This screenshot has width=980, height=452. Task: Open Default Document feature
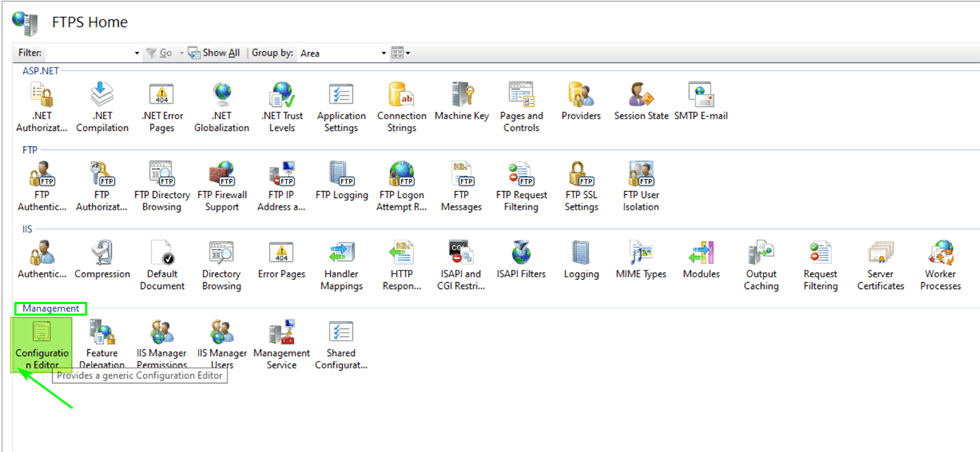[161, 266]
